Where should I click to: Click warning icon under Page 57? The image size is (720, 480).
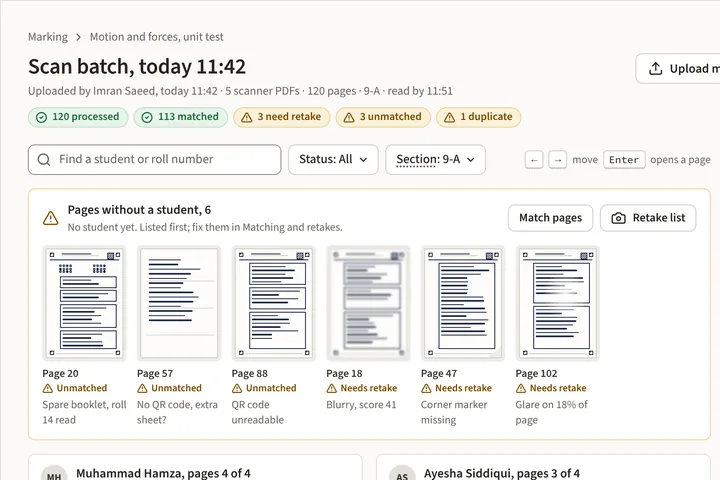click(142, 389)
